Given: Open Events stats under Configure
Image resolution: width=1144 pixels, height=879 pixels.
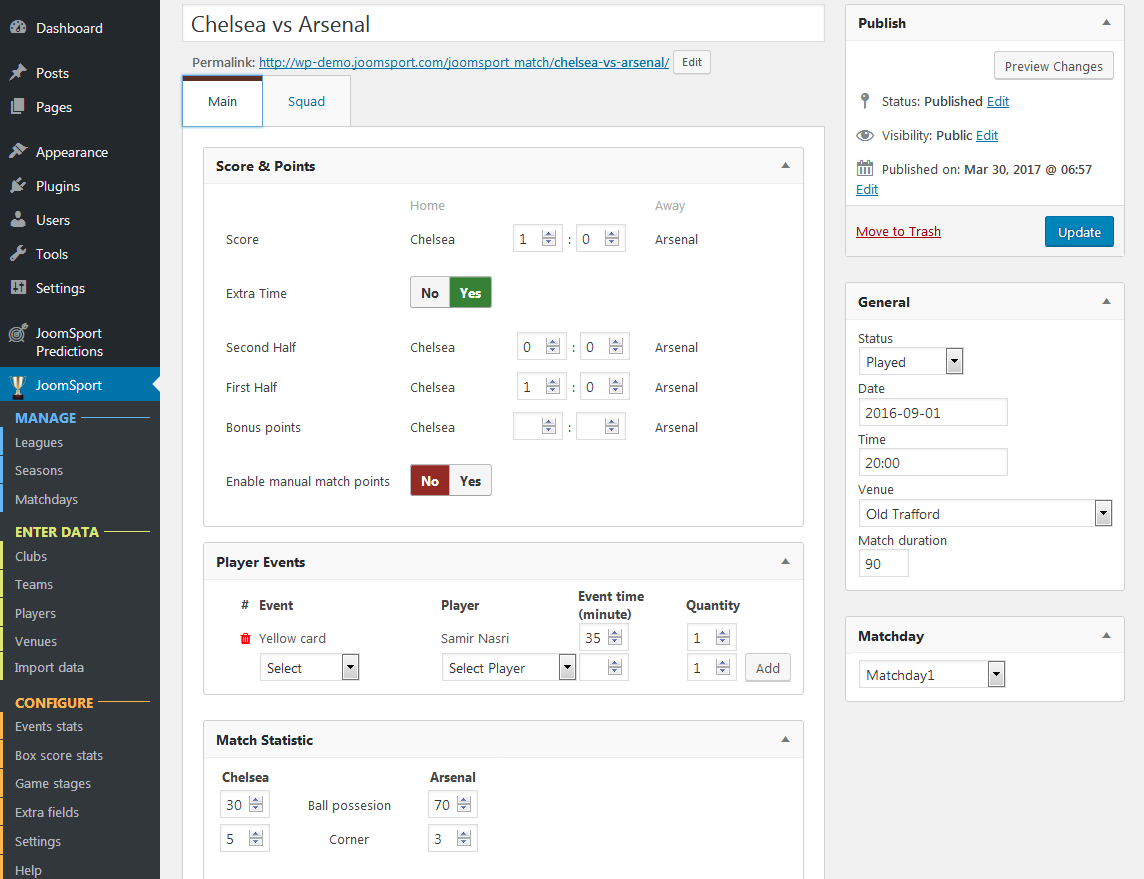Looking at the screenshot, I should (49, 727).
